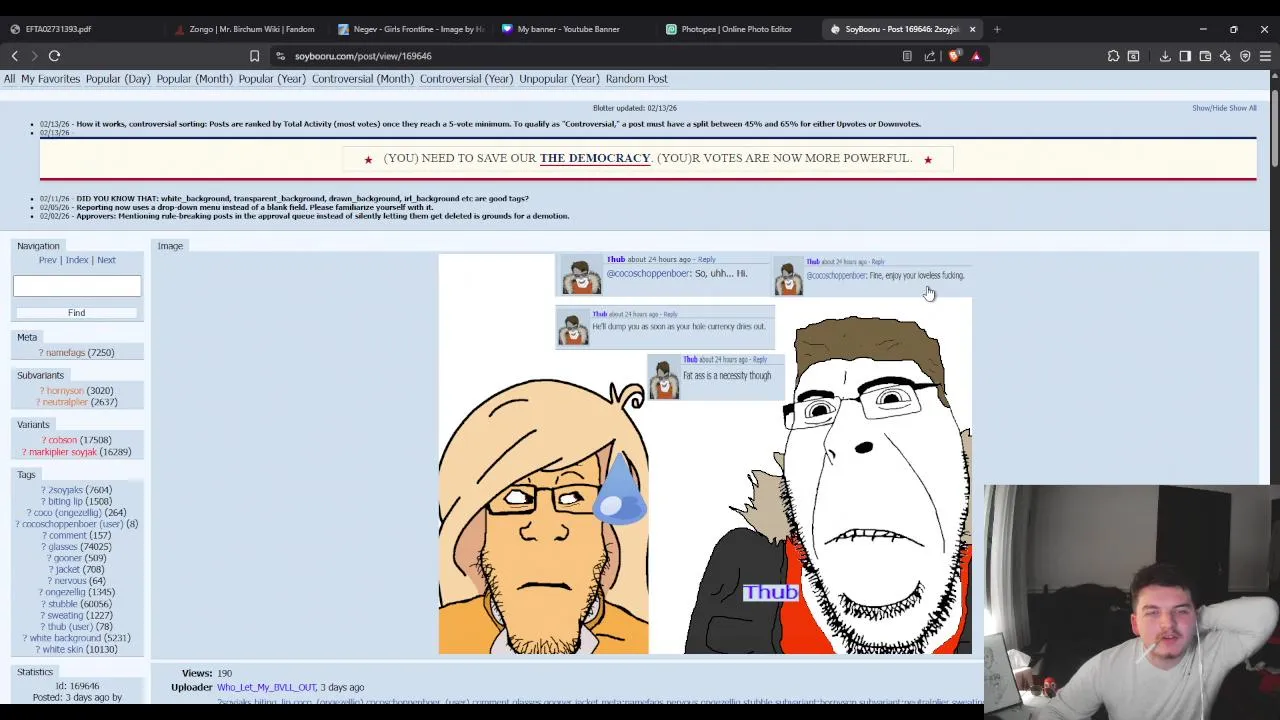Open the extensions puzzle icon

1113,56
